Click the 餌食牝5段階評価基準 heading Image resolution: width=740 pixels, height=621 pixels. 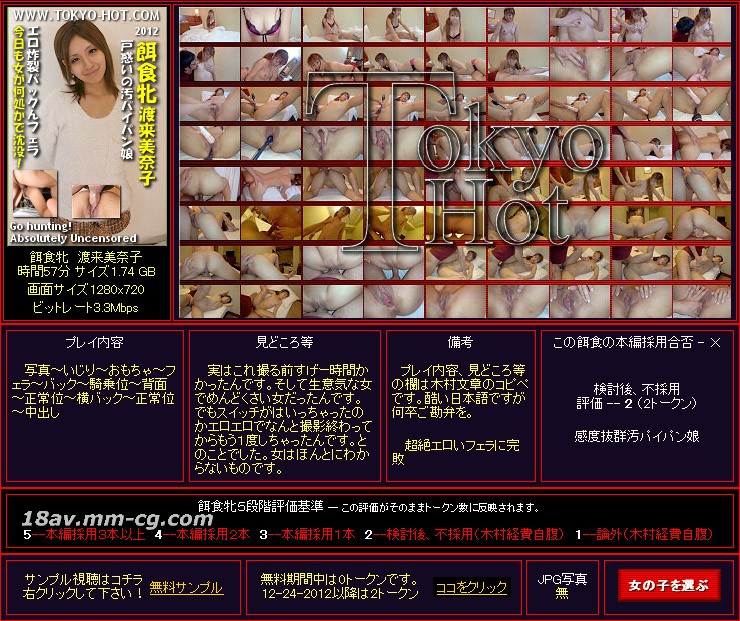[261, 507]
